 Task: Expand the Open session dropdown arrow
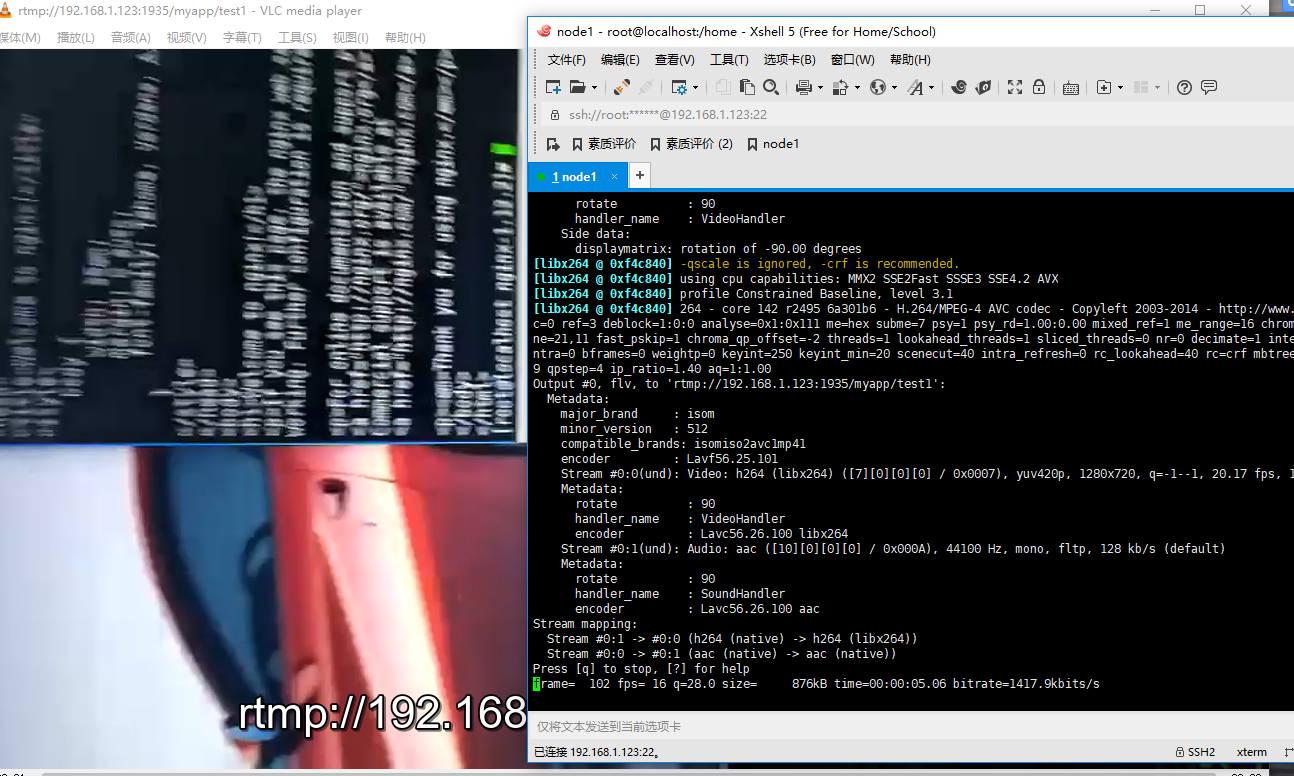pyautogui.click(x=594, y=87)
